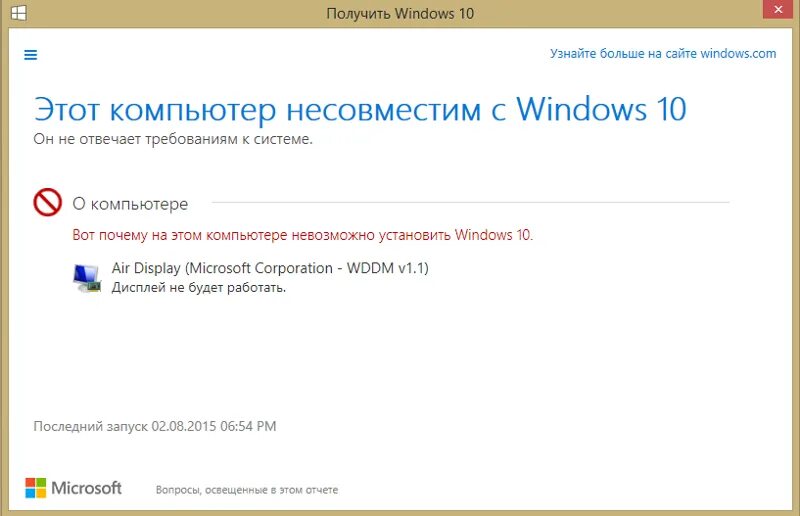Click the 'О компьютере' section label
The width and height of the screenshot is (800, 516).
(x=130, y=204)
